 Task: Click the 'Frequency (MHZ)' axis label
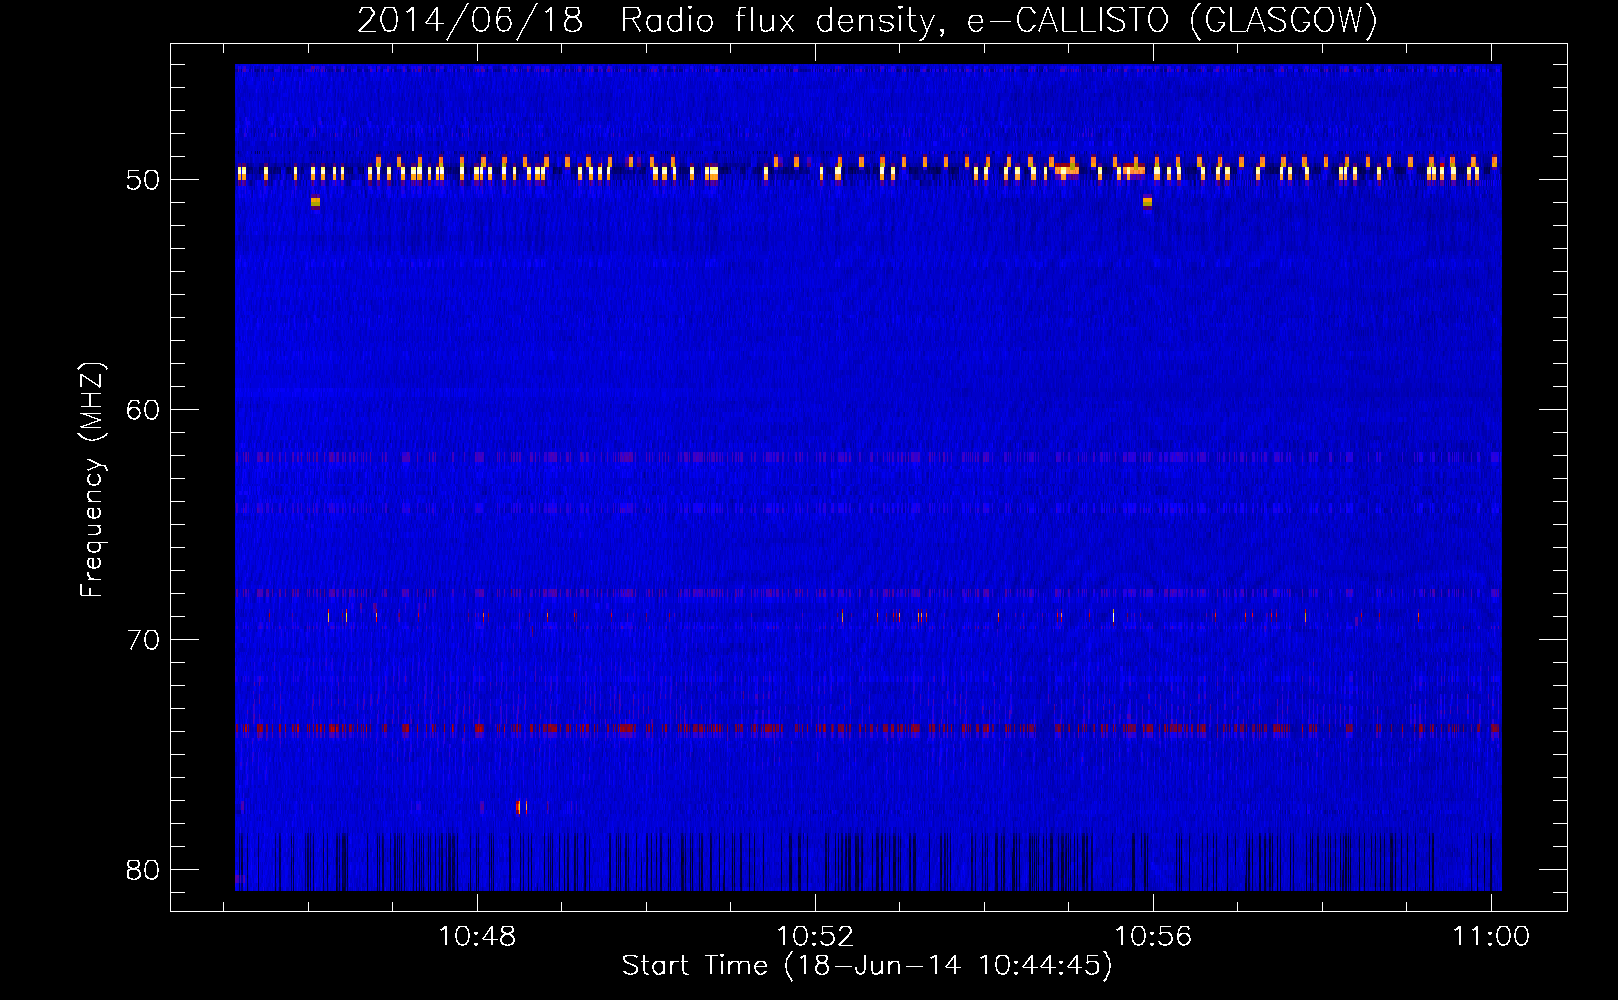point(92,480)
